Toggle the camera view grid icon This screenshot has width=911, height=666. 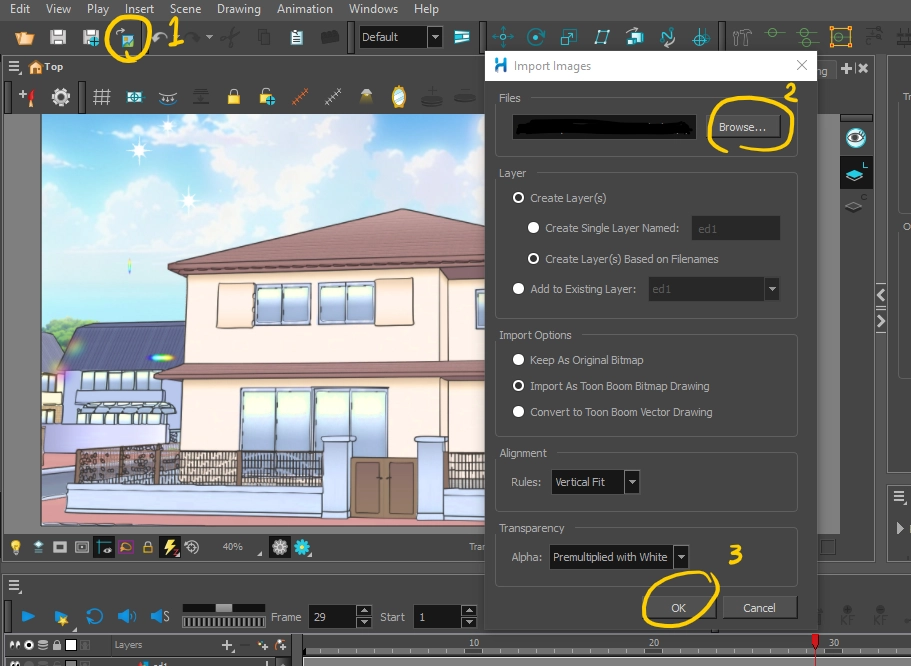click(x=102, y=97)
